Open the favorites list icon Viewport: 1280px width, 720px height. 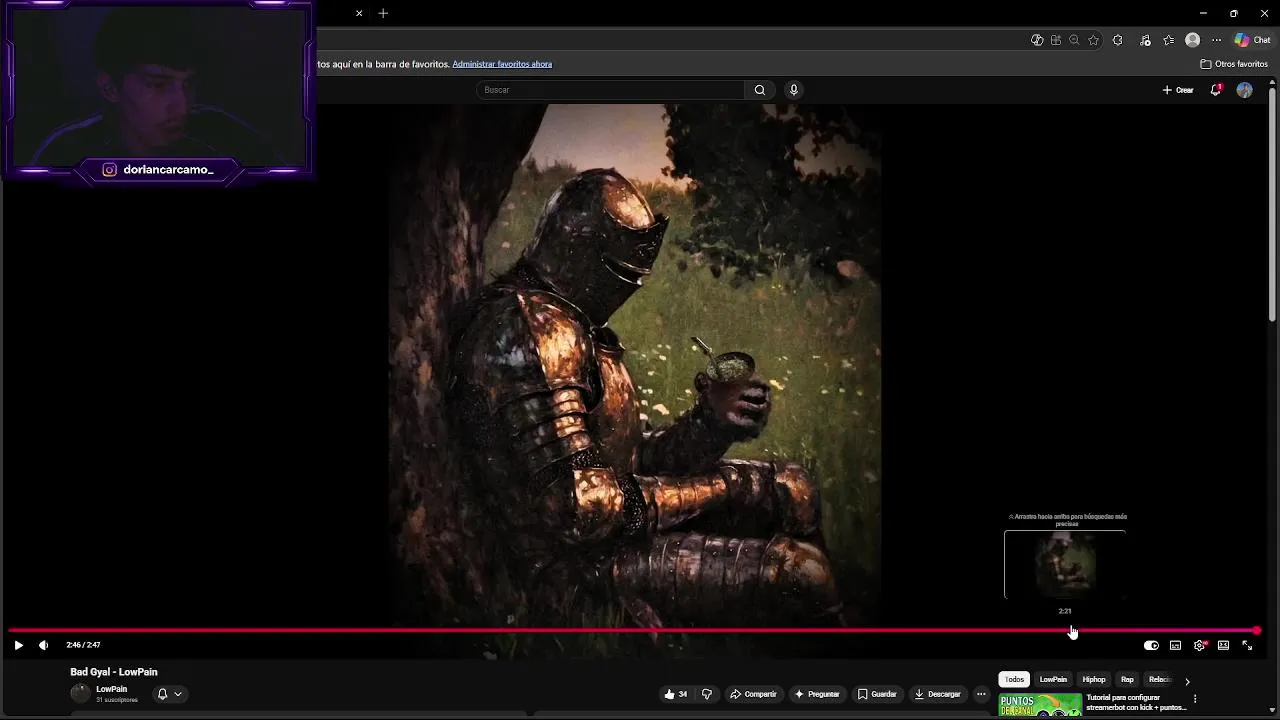[1169, 40]
